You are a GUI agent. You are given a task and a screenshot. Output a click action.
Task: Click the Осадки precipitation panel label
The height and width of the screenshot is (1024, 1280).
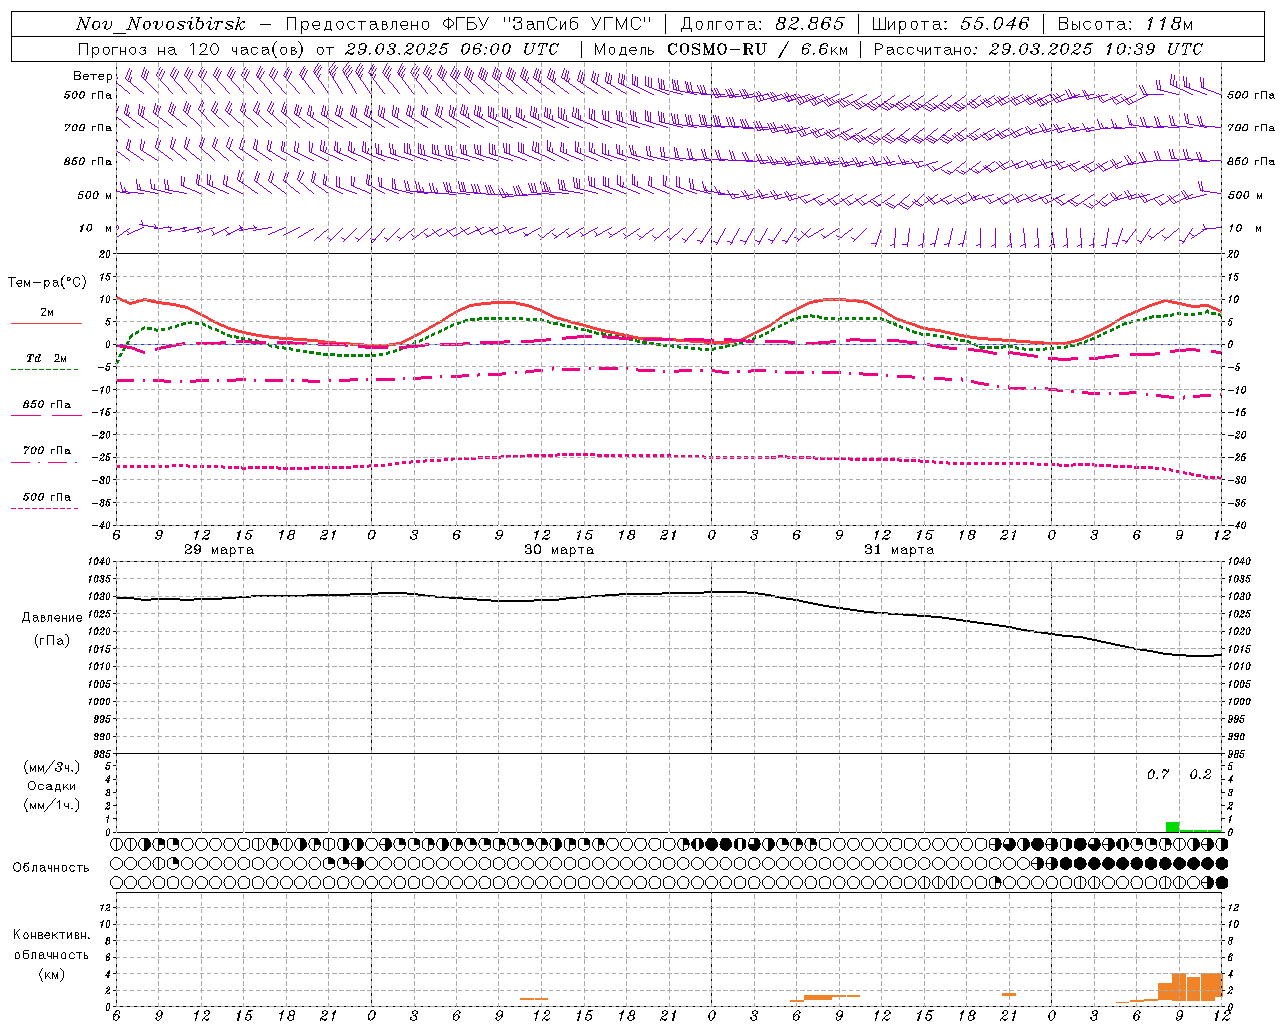coord(52,786)
